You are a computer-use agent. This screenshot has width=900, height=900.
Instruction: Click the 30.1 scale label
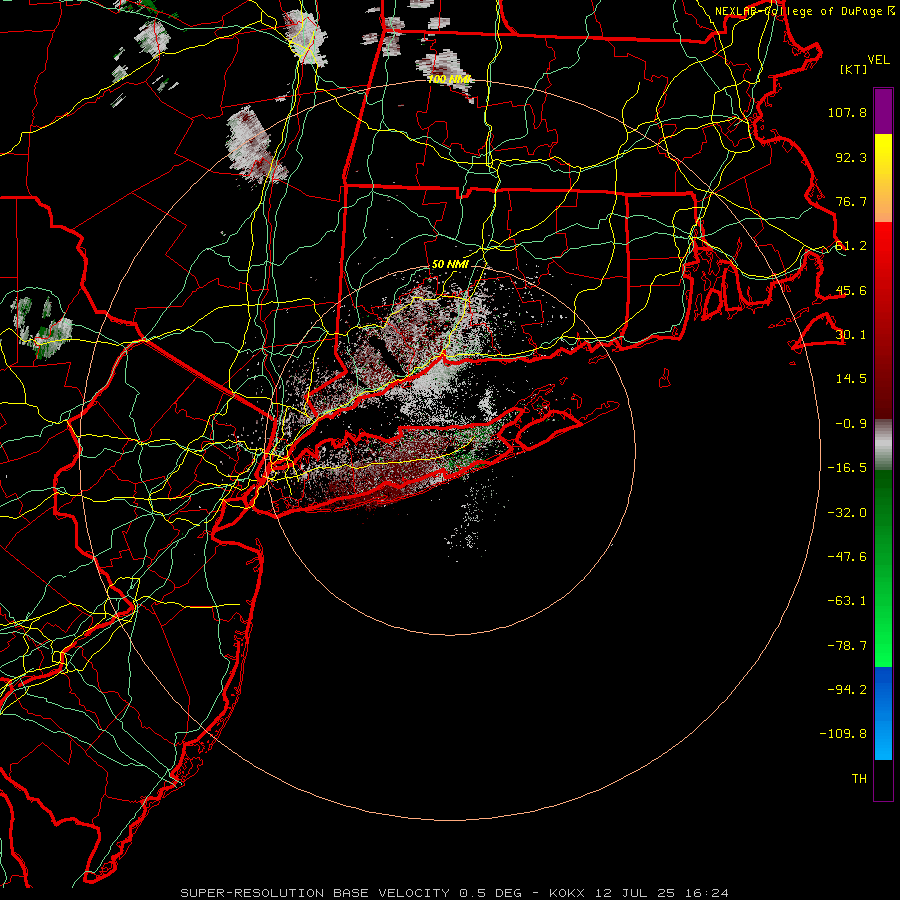click(x=851, y=335)
